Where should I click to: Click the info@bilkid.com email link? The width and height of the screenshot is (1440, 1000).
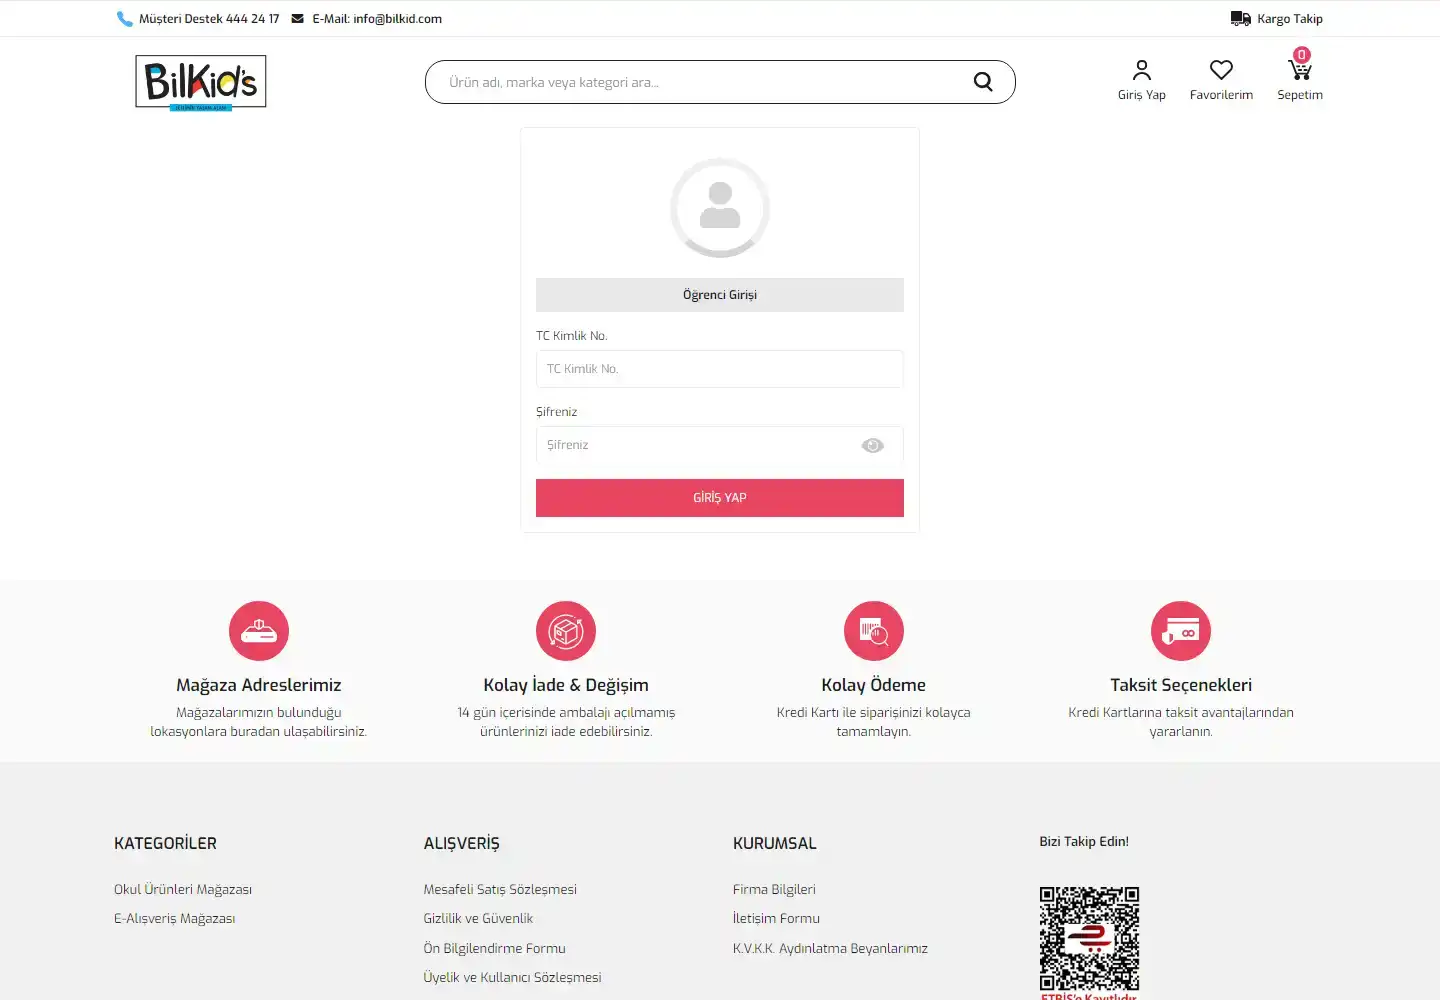click(397, 19)
